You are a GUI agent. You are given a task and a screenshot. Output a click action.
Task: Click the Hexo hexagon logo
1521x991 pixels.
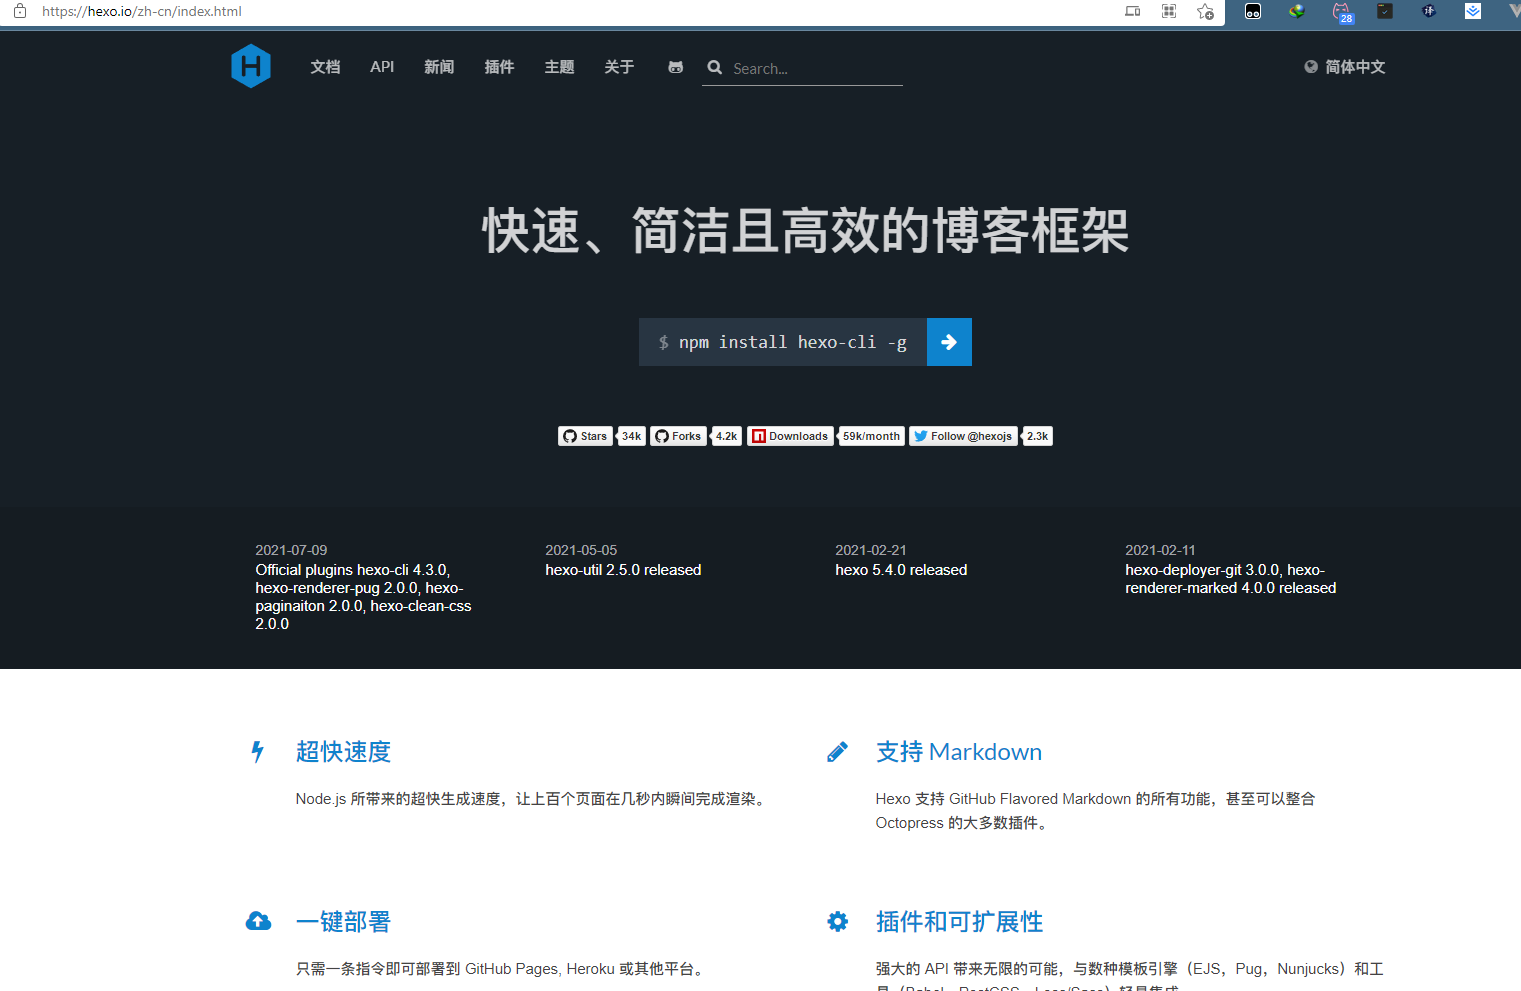pyautogui.click(x=251, y=66)
